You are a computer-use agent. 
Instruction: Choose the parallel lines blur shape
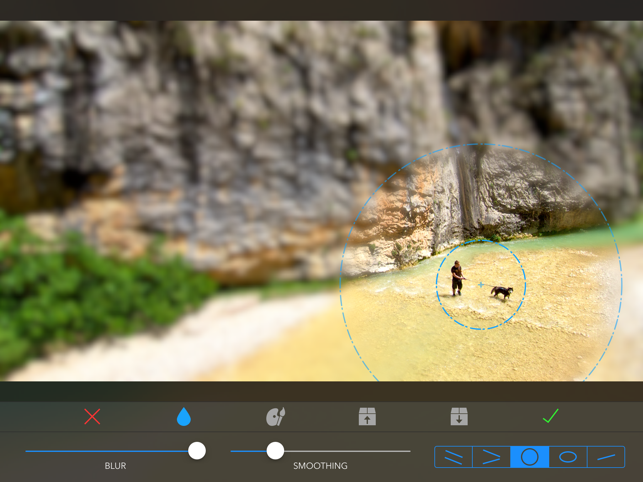coord(454,457)
